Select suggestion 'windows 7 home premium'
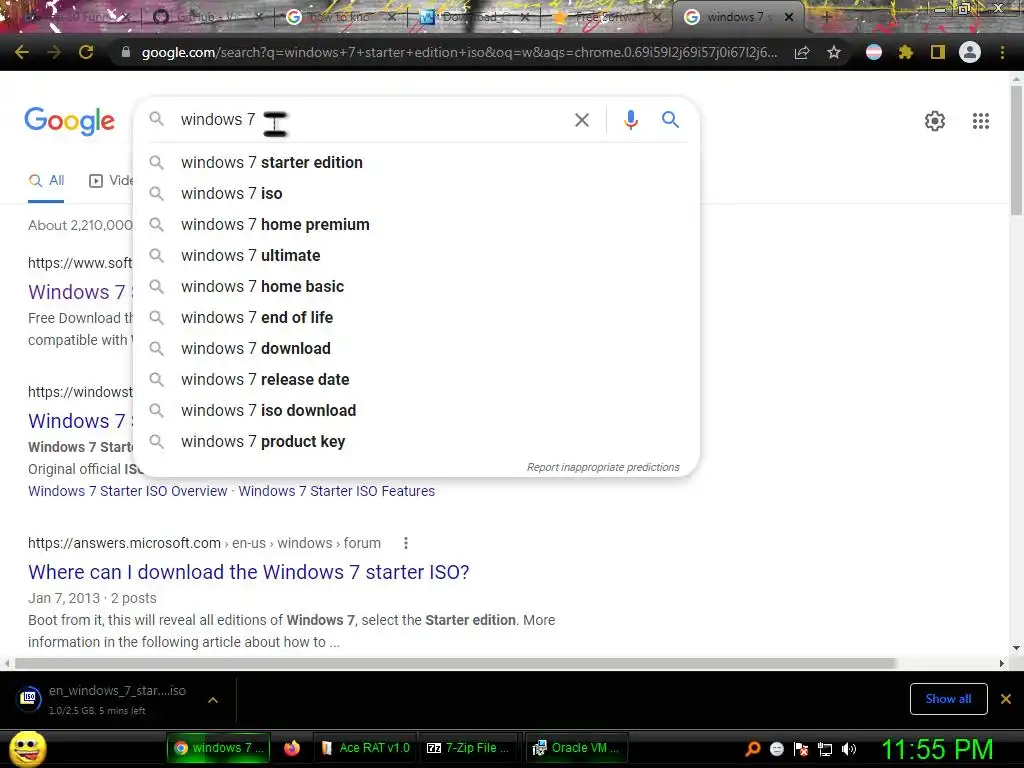 pos(416,225)
